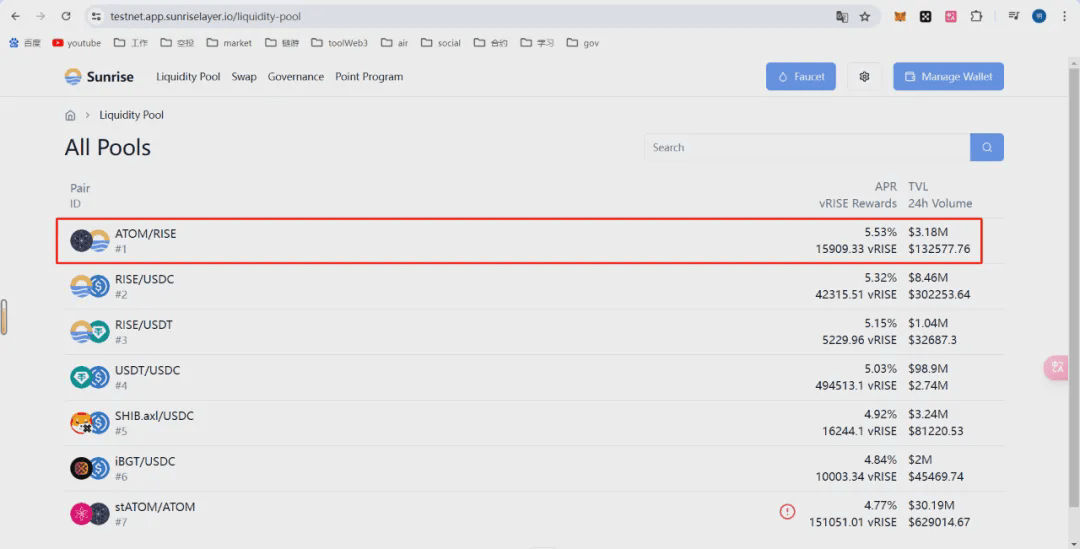Click the USDT/USDC pair token icons
The image size is (1080, 549).
(90, 377)
